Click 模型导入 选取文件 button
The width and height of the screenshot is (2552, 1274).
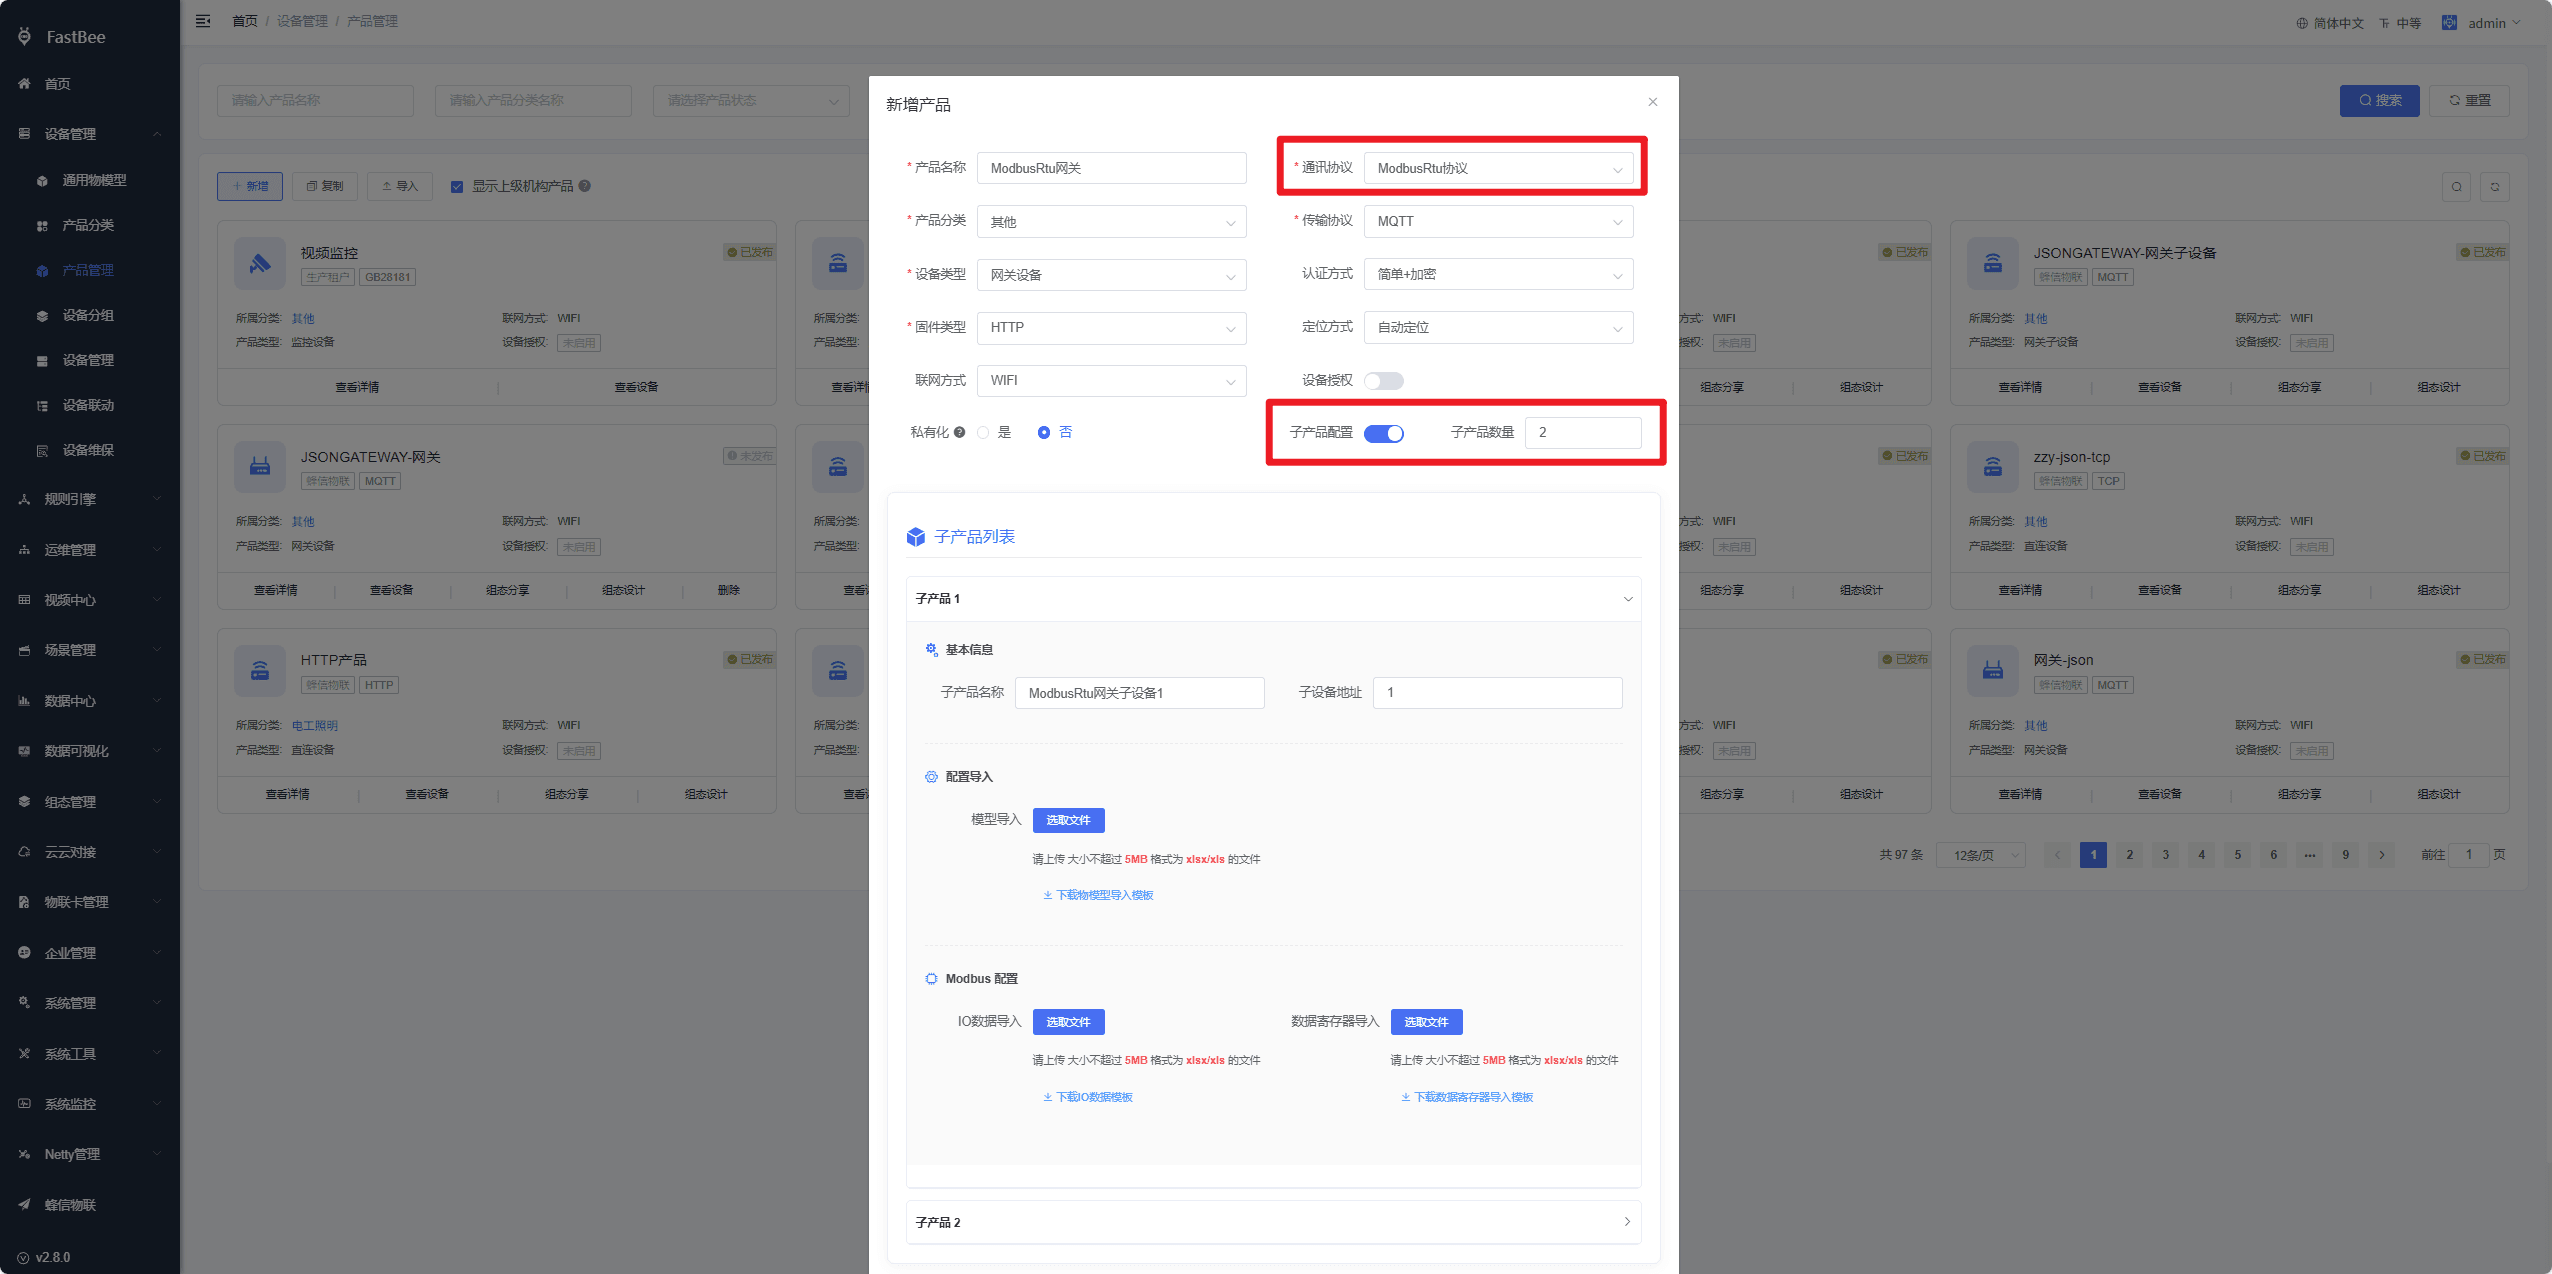pyautogui.click(x=1068, y=820)
